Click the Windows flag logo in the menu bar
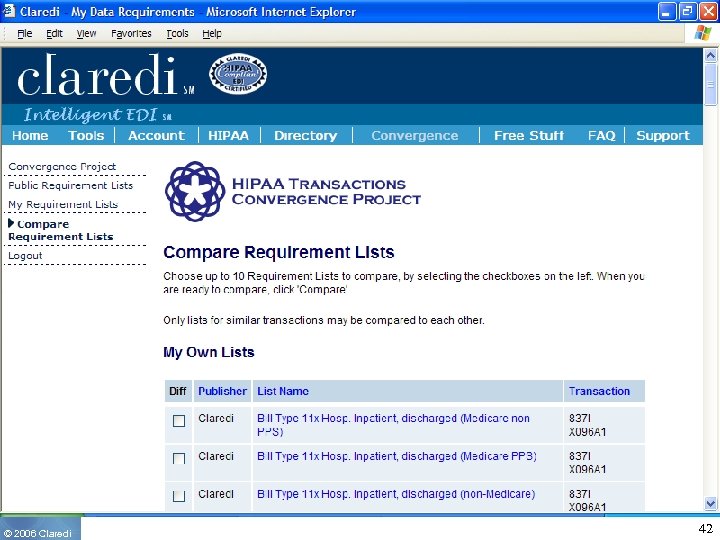Image resolution: width=720 pixels, height=540 pixels. click(703, 33)
